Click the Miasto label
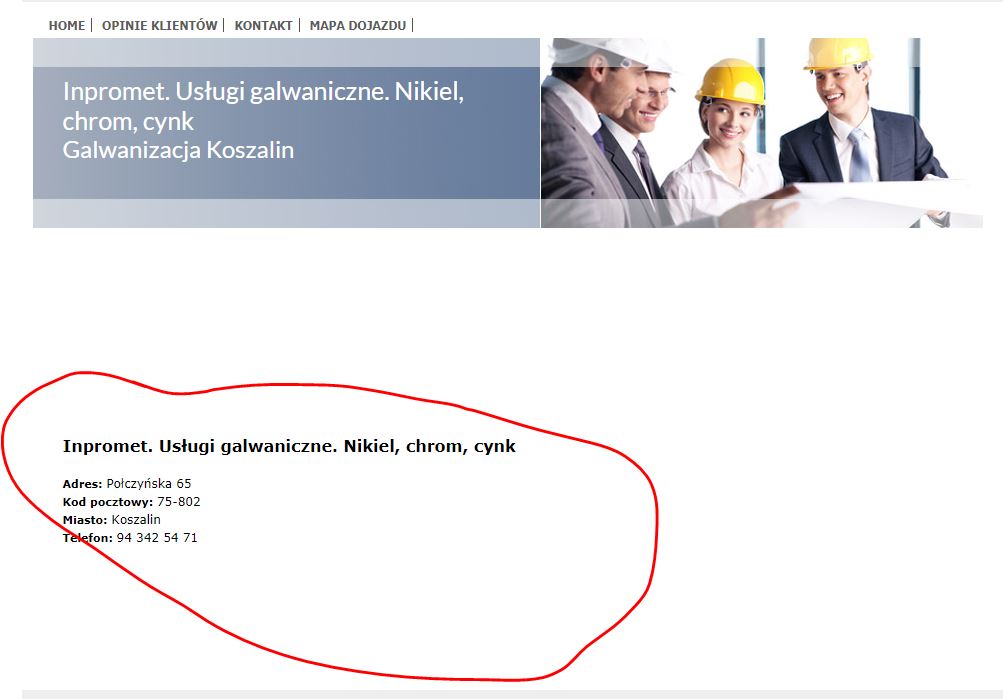Viewport: 1003px width, 699px height. coord(84,520)
